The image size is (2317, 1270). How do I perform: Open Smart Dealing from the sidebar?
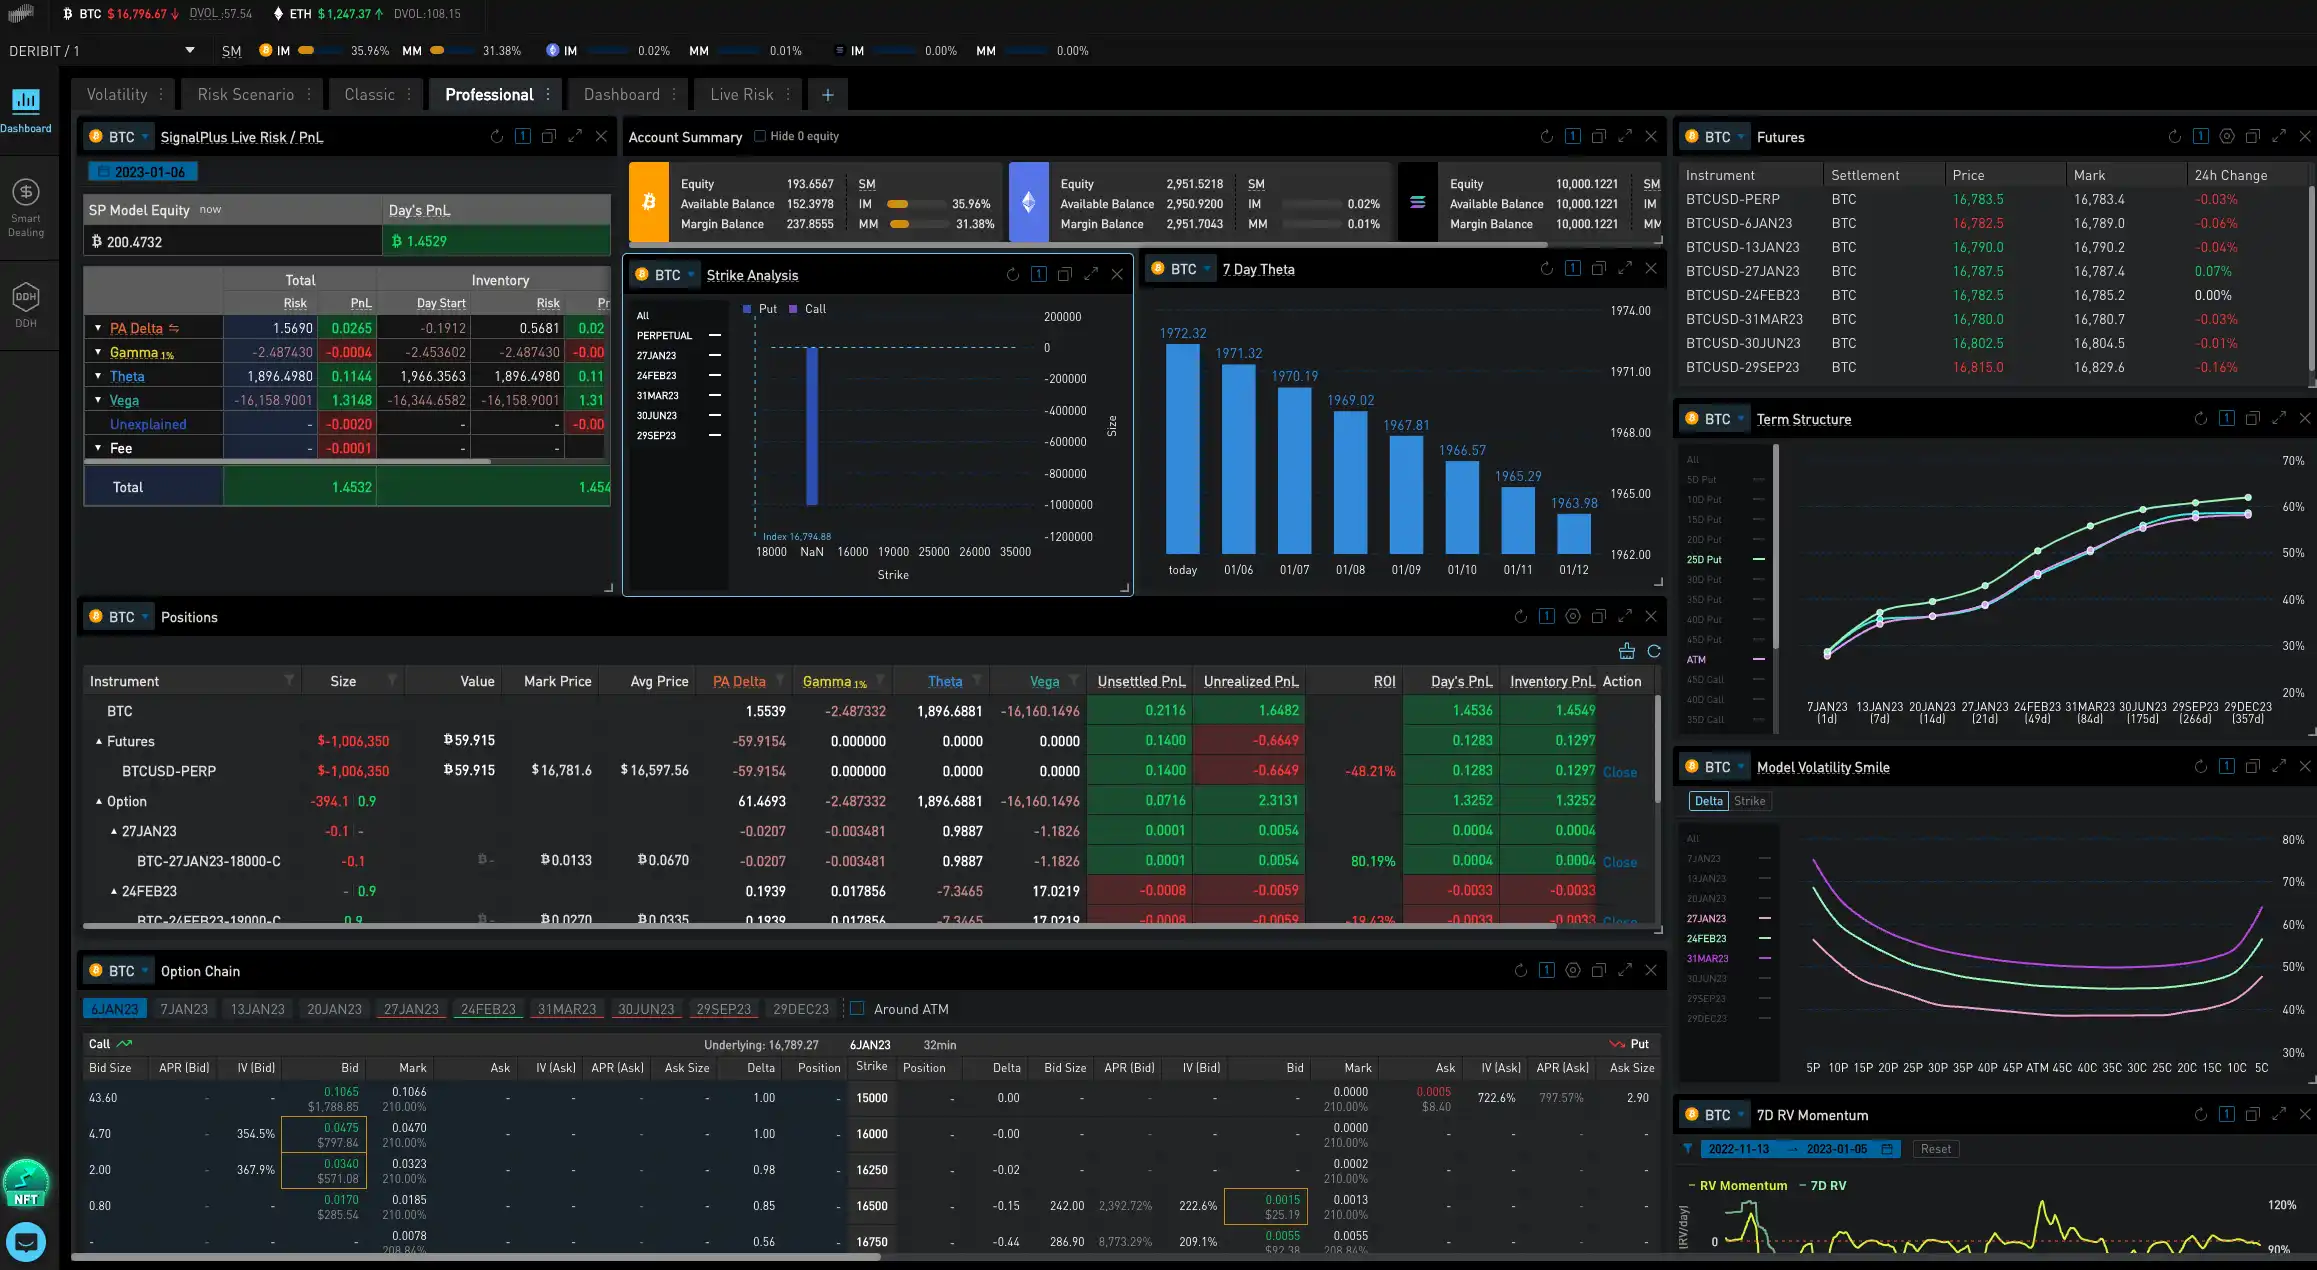pyautogui.click(x=26, y=208)
